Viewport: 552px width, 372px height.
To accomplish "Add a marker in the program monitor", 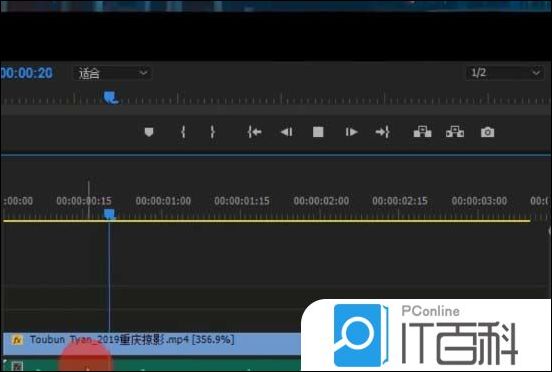I will (149, 132).
